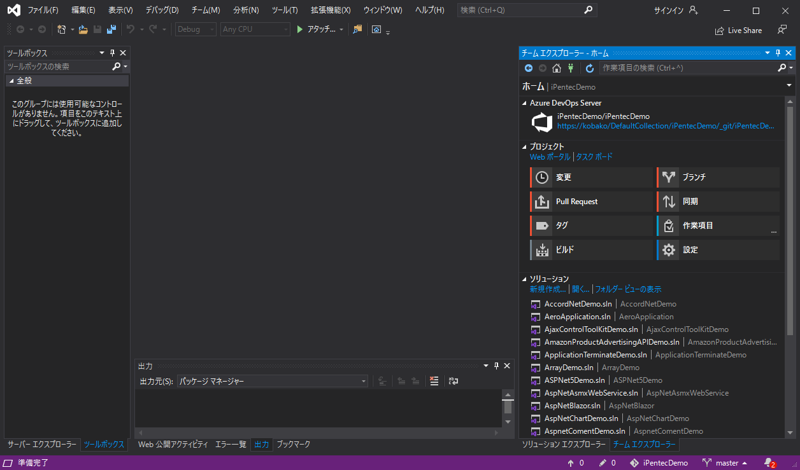Open the Debug configuration dropdown
Image resolution: width=800 pixels, height=470 pixels.
click(x=196, y=30)
